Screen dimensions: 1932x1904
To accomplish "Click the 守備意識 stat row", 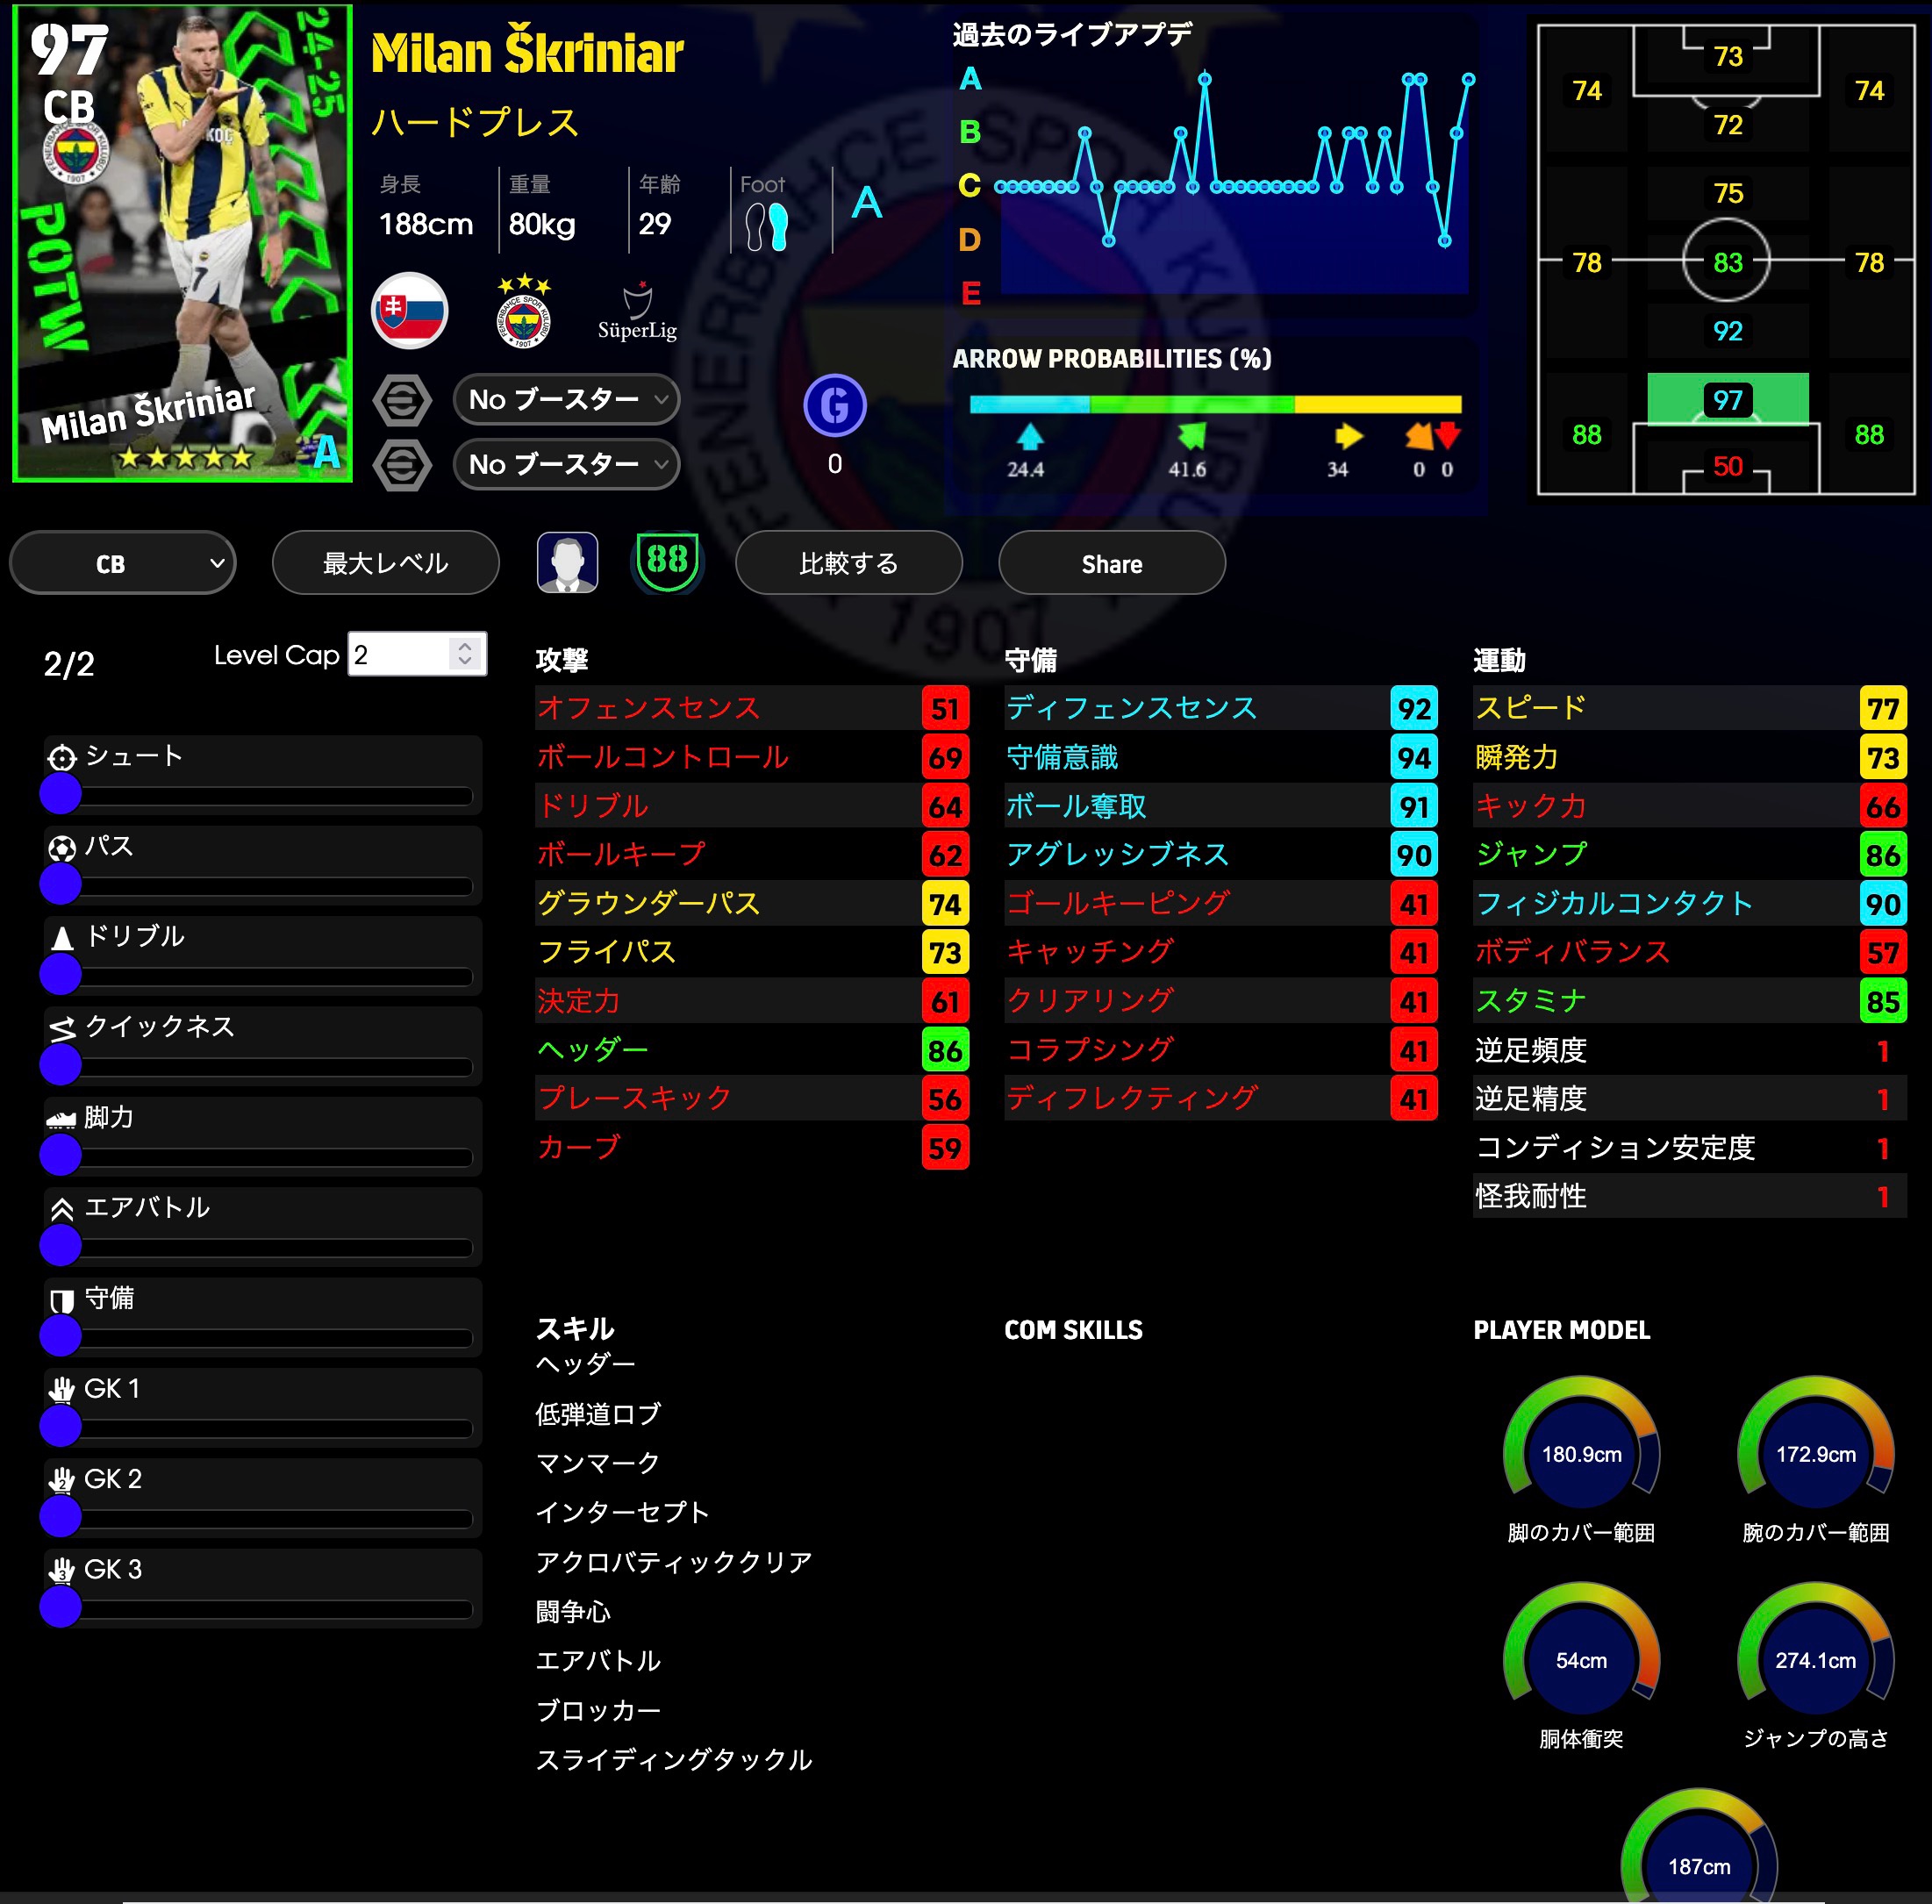I will [x=1221, y=757].
